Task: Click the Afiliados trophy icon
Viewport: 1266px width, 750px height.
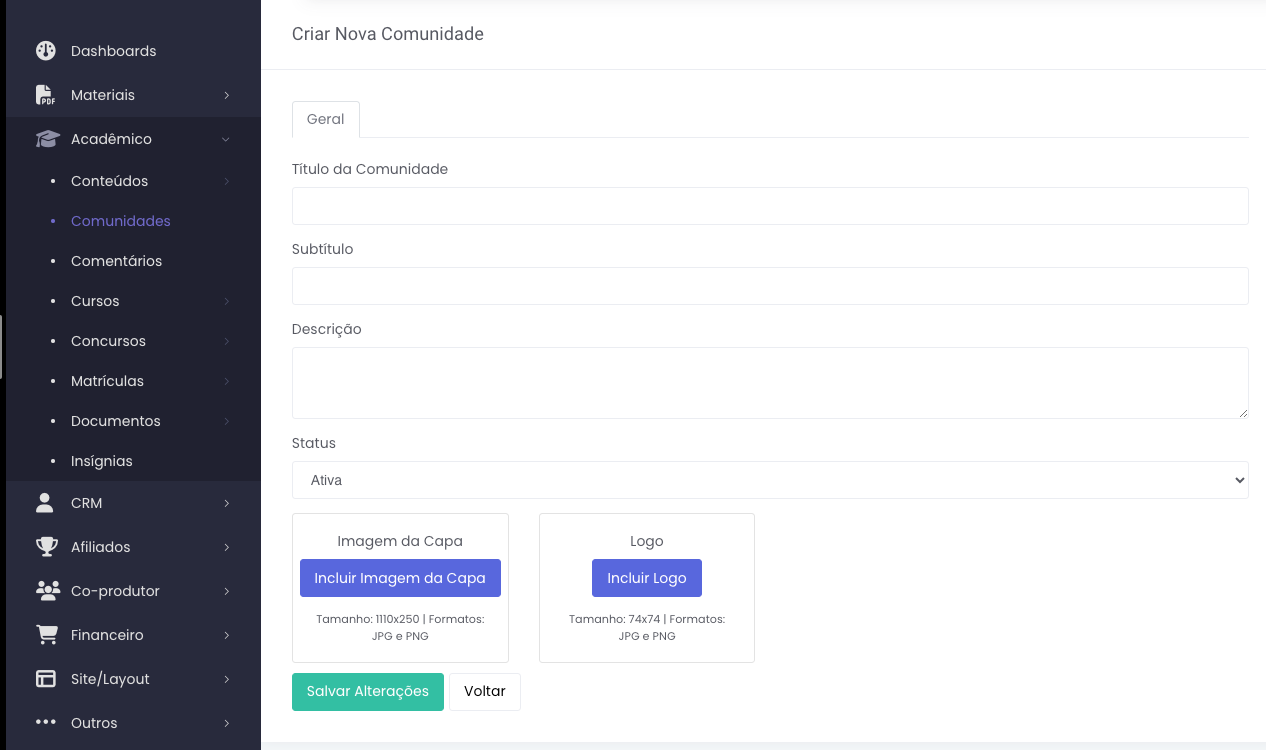Action: (46, 547)
